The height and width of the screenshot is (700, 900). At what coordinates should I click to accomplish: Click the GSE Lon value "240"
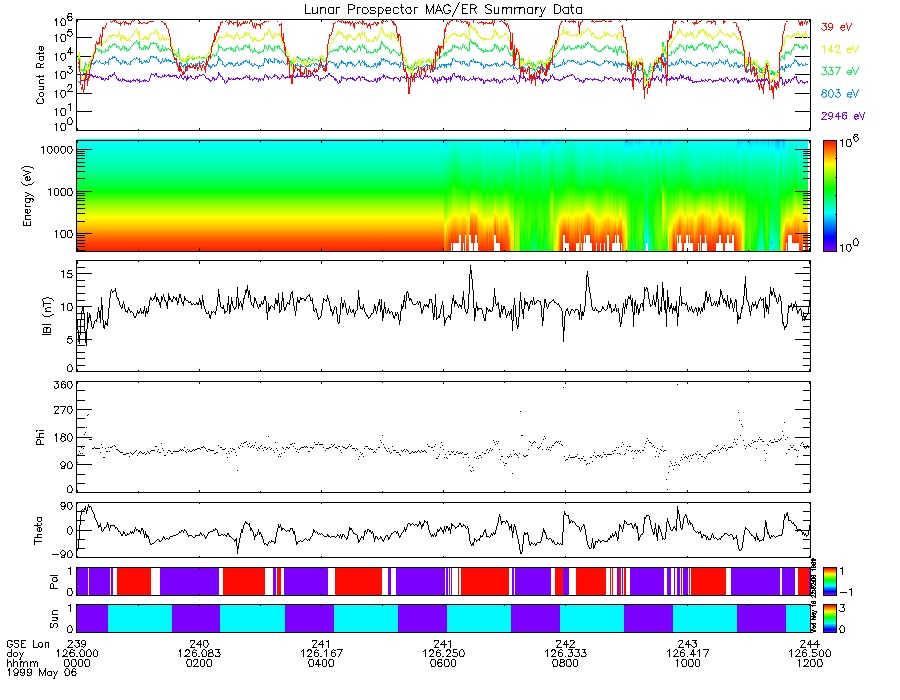pyautogui.click(x=199, y=644)
